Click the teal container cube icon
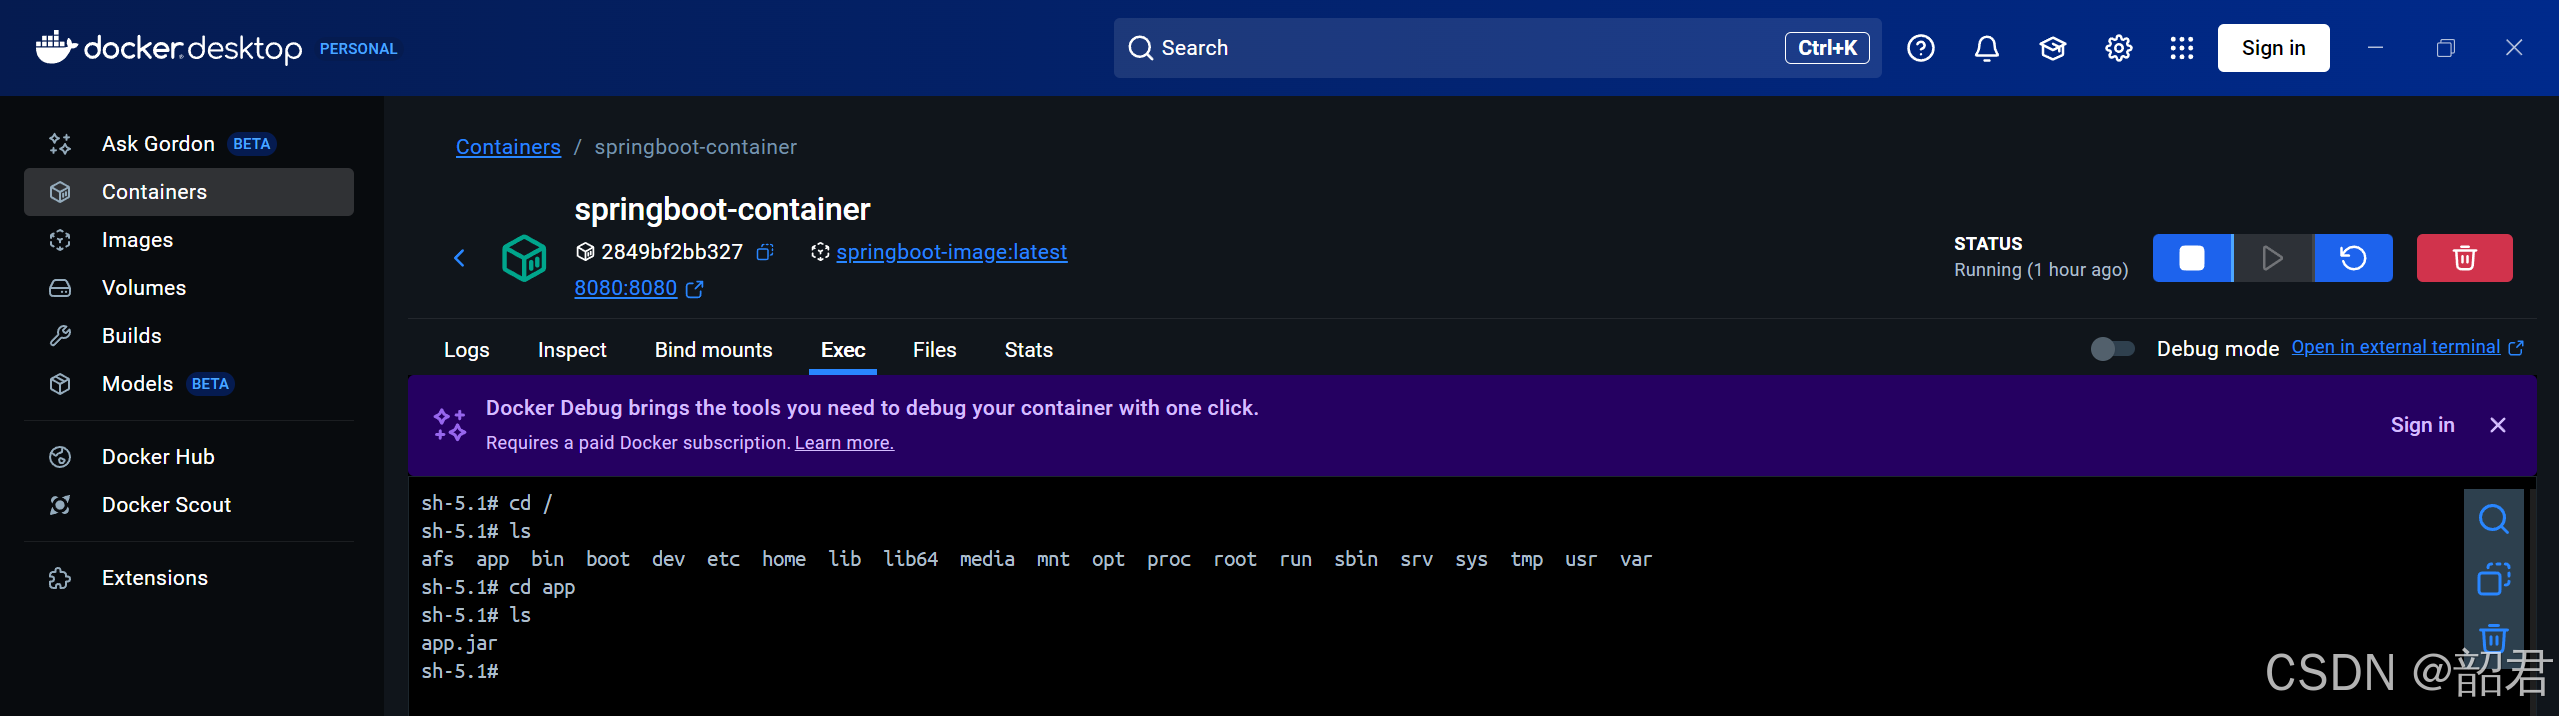This screenshot has width=2559, height=716. pos(524,258)
